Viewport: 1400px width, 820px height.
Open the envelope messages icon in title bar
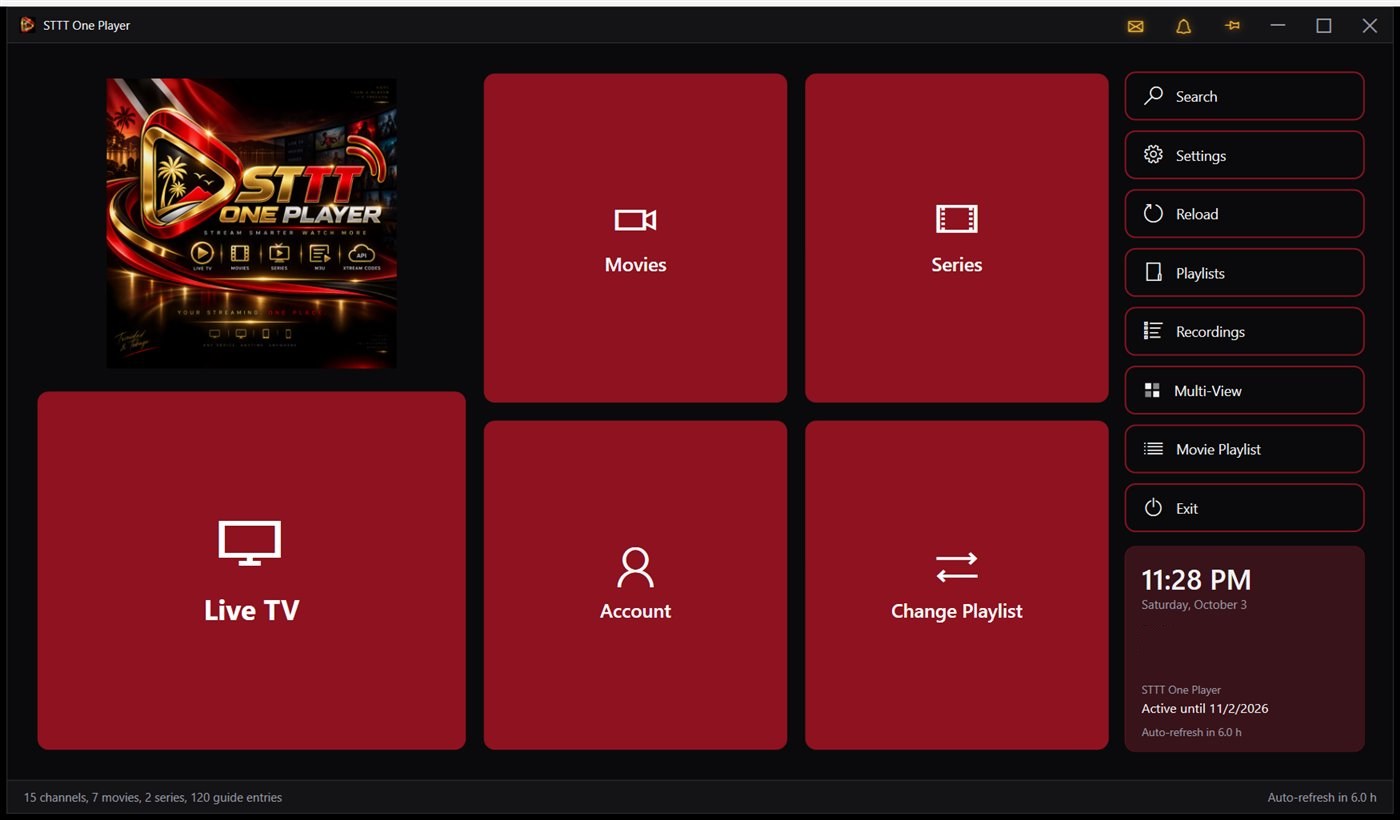1135,26
